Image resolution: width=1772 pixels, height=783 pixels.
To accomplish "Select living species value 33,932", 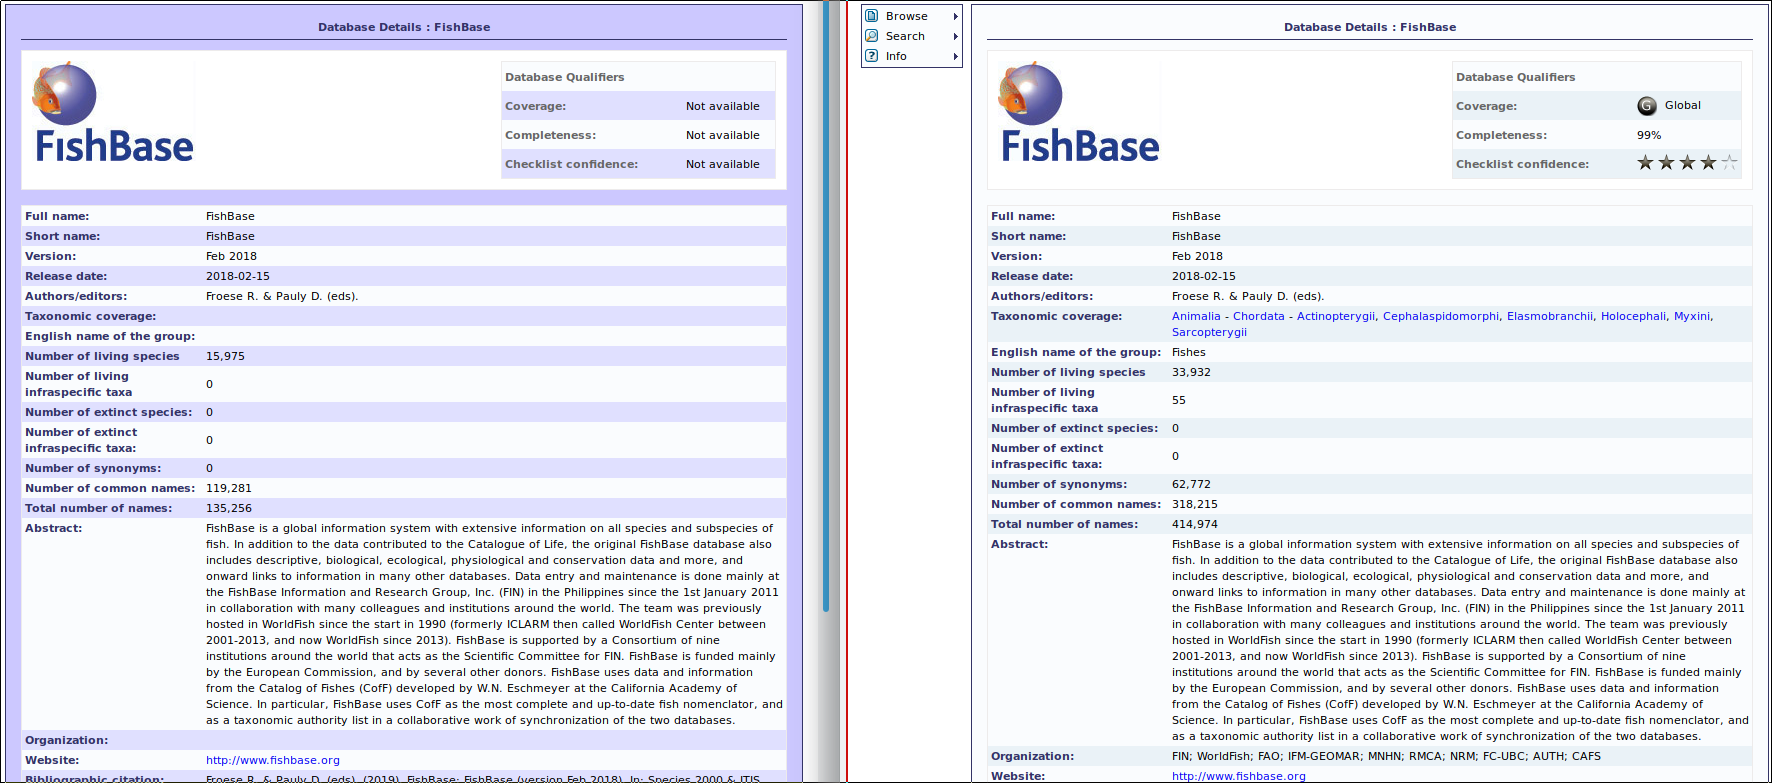I will tap(1191, 372).
